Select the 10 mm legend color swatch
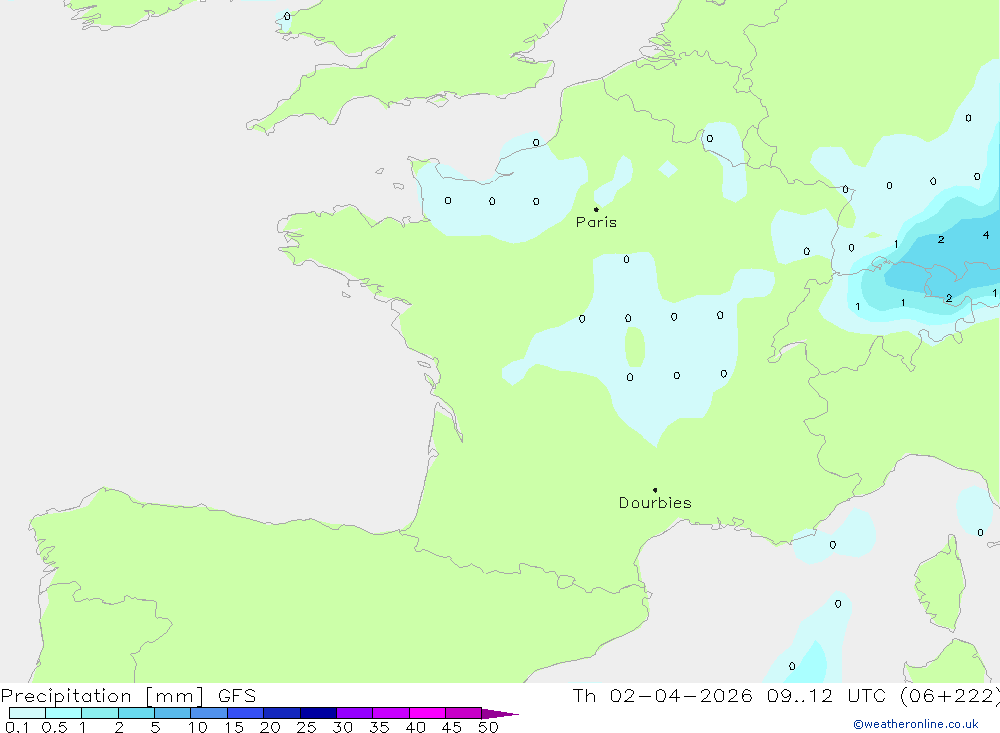 coord(209,713)
